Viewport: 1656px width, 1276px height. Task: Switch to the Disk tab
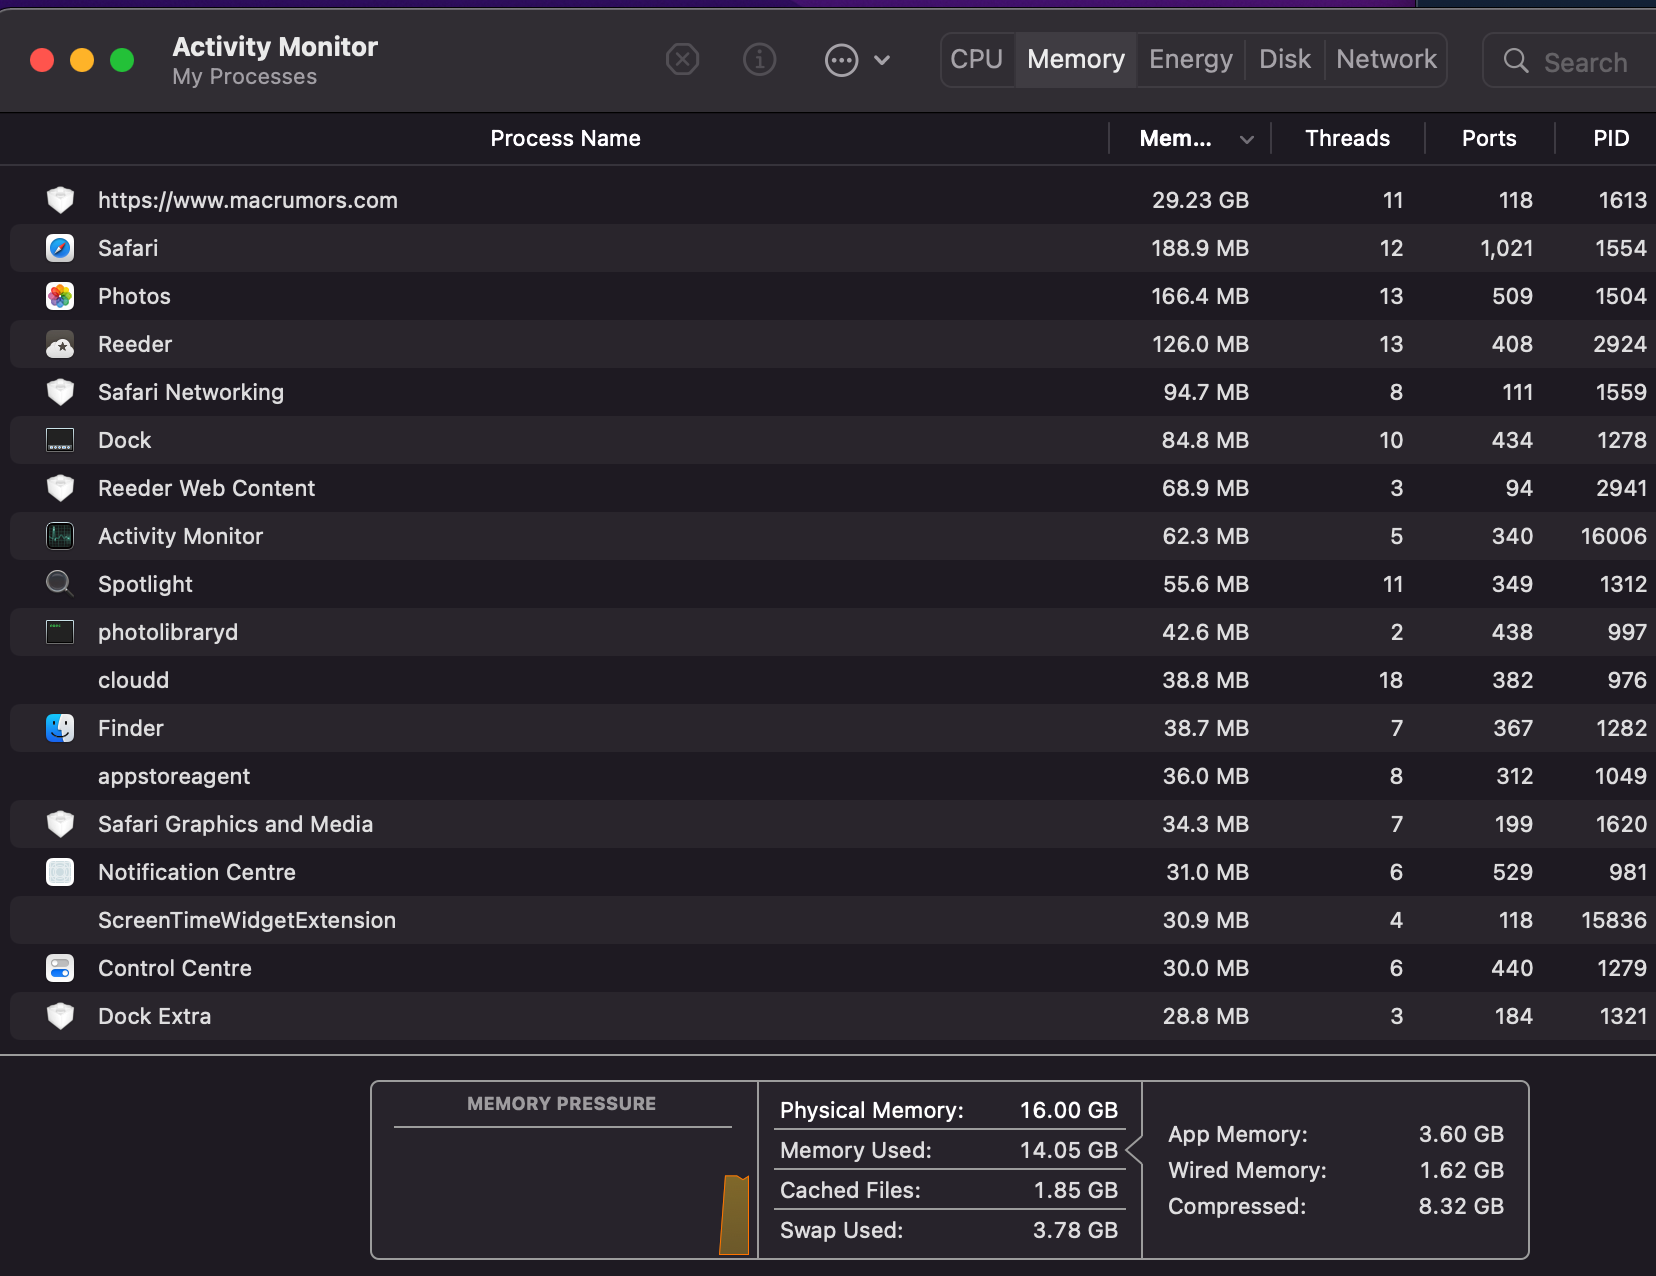click(x=1285, y=59)
